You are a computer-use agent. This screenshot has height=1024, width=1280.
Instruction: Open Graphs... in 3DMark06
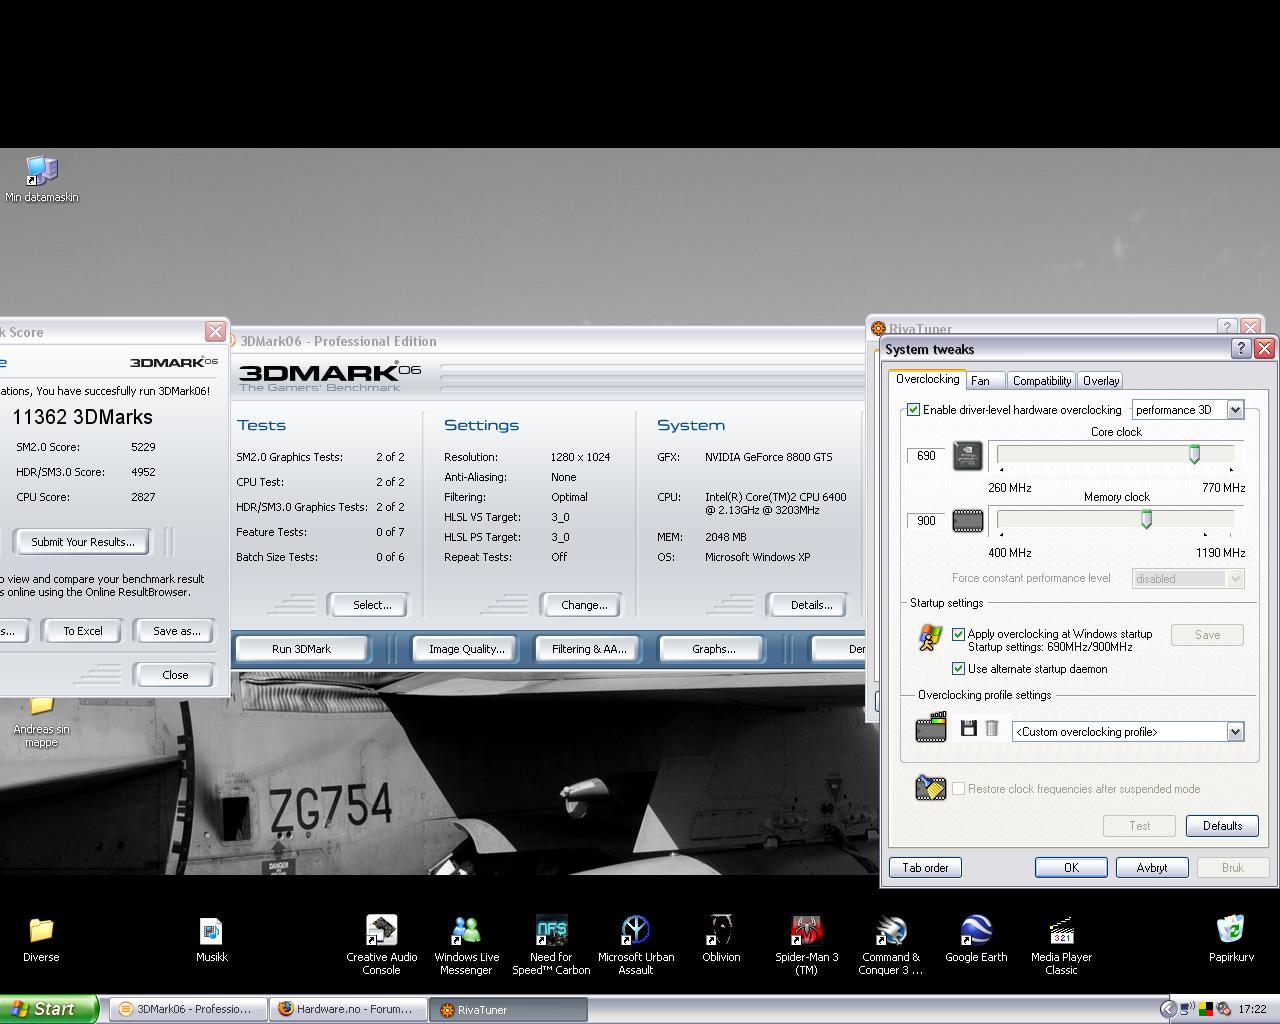point(713,649)
